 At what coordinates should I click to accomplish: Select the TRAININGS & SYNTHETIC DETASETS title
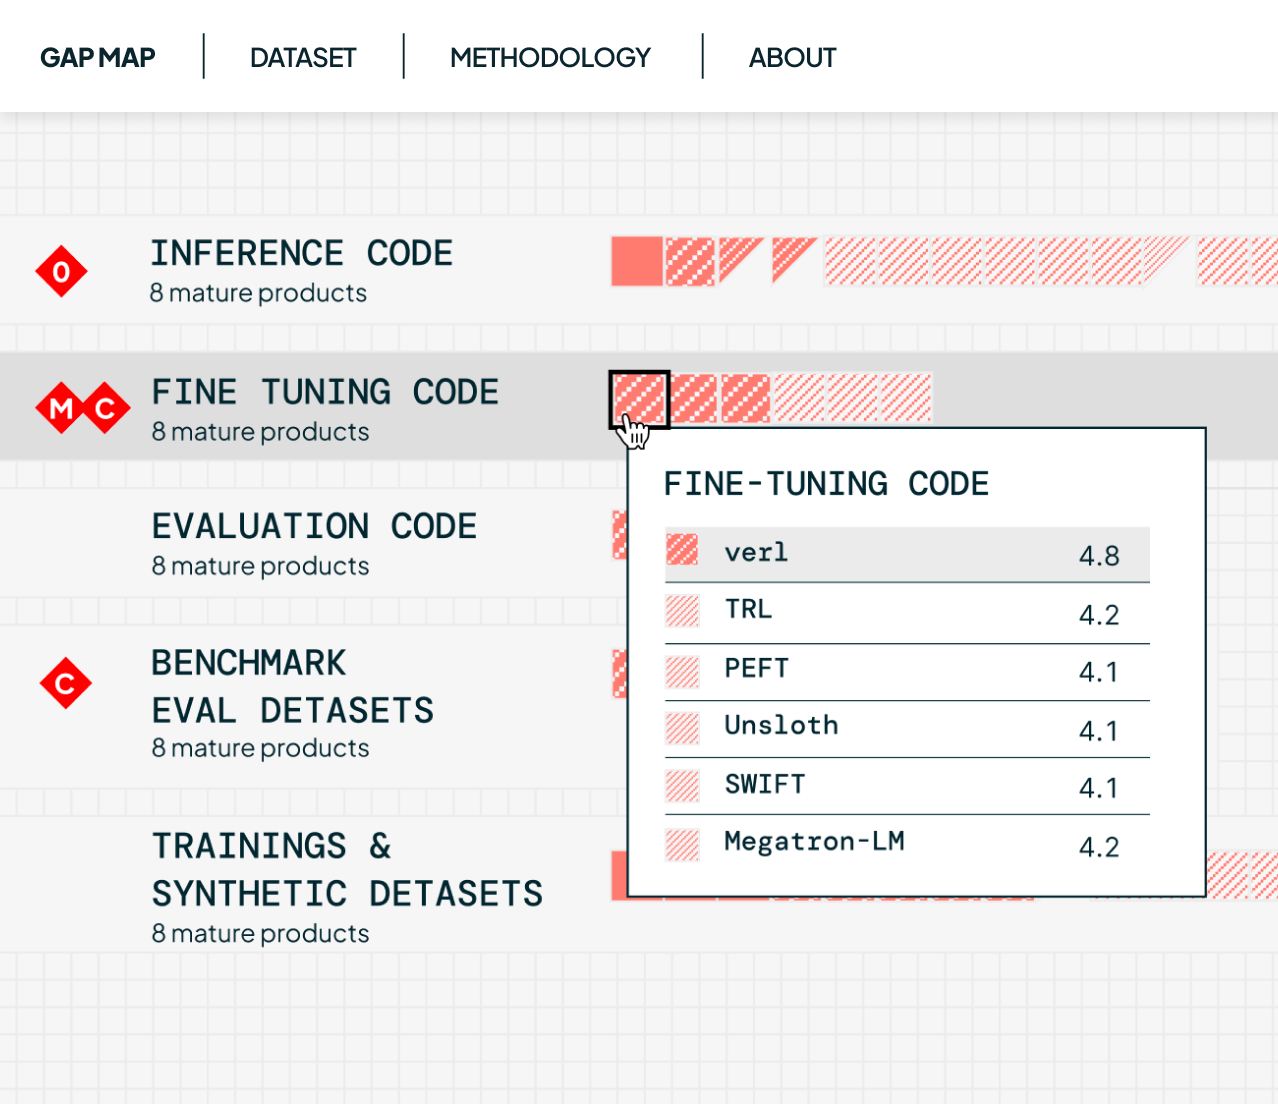(347, 869)
